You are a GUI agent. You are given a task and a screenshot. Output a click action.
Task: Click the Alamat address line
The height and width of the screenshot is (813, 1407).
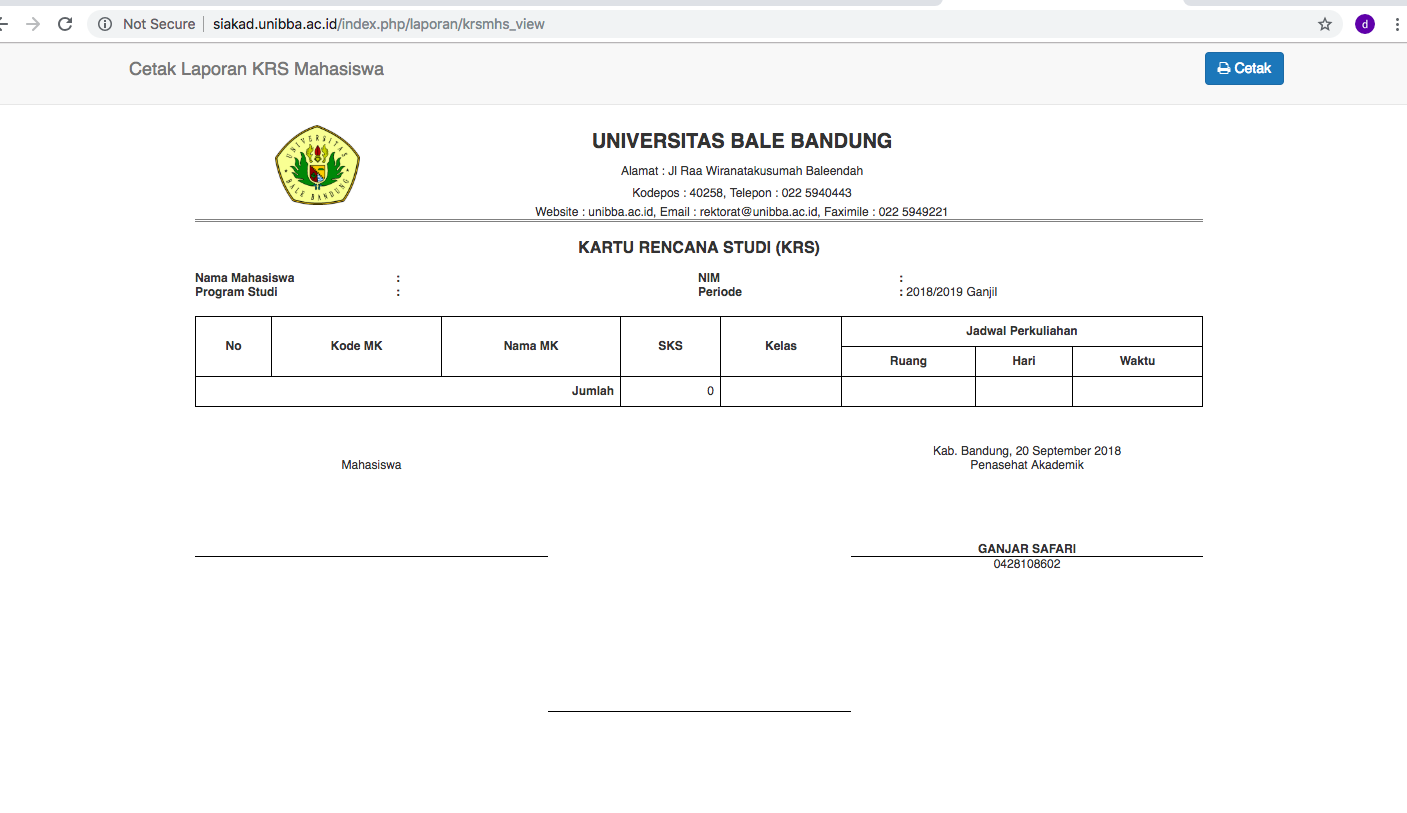742,171
